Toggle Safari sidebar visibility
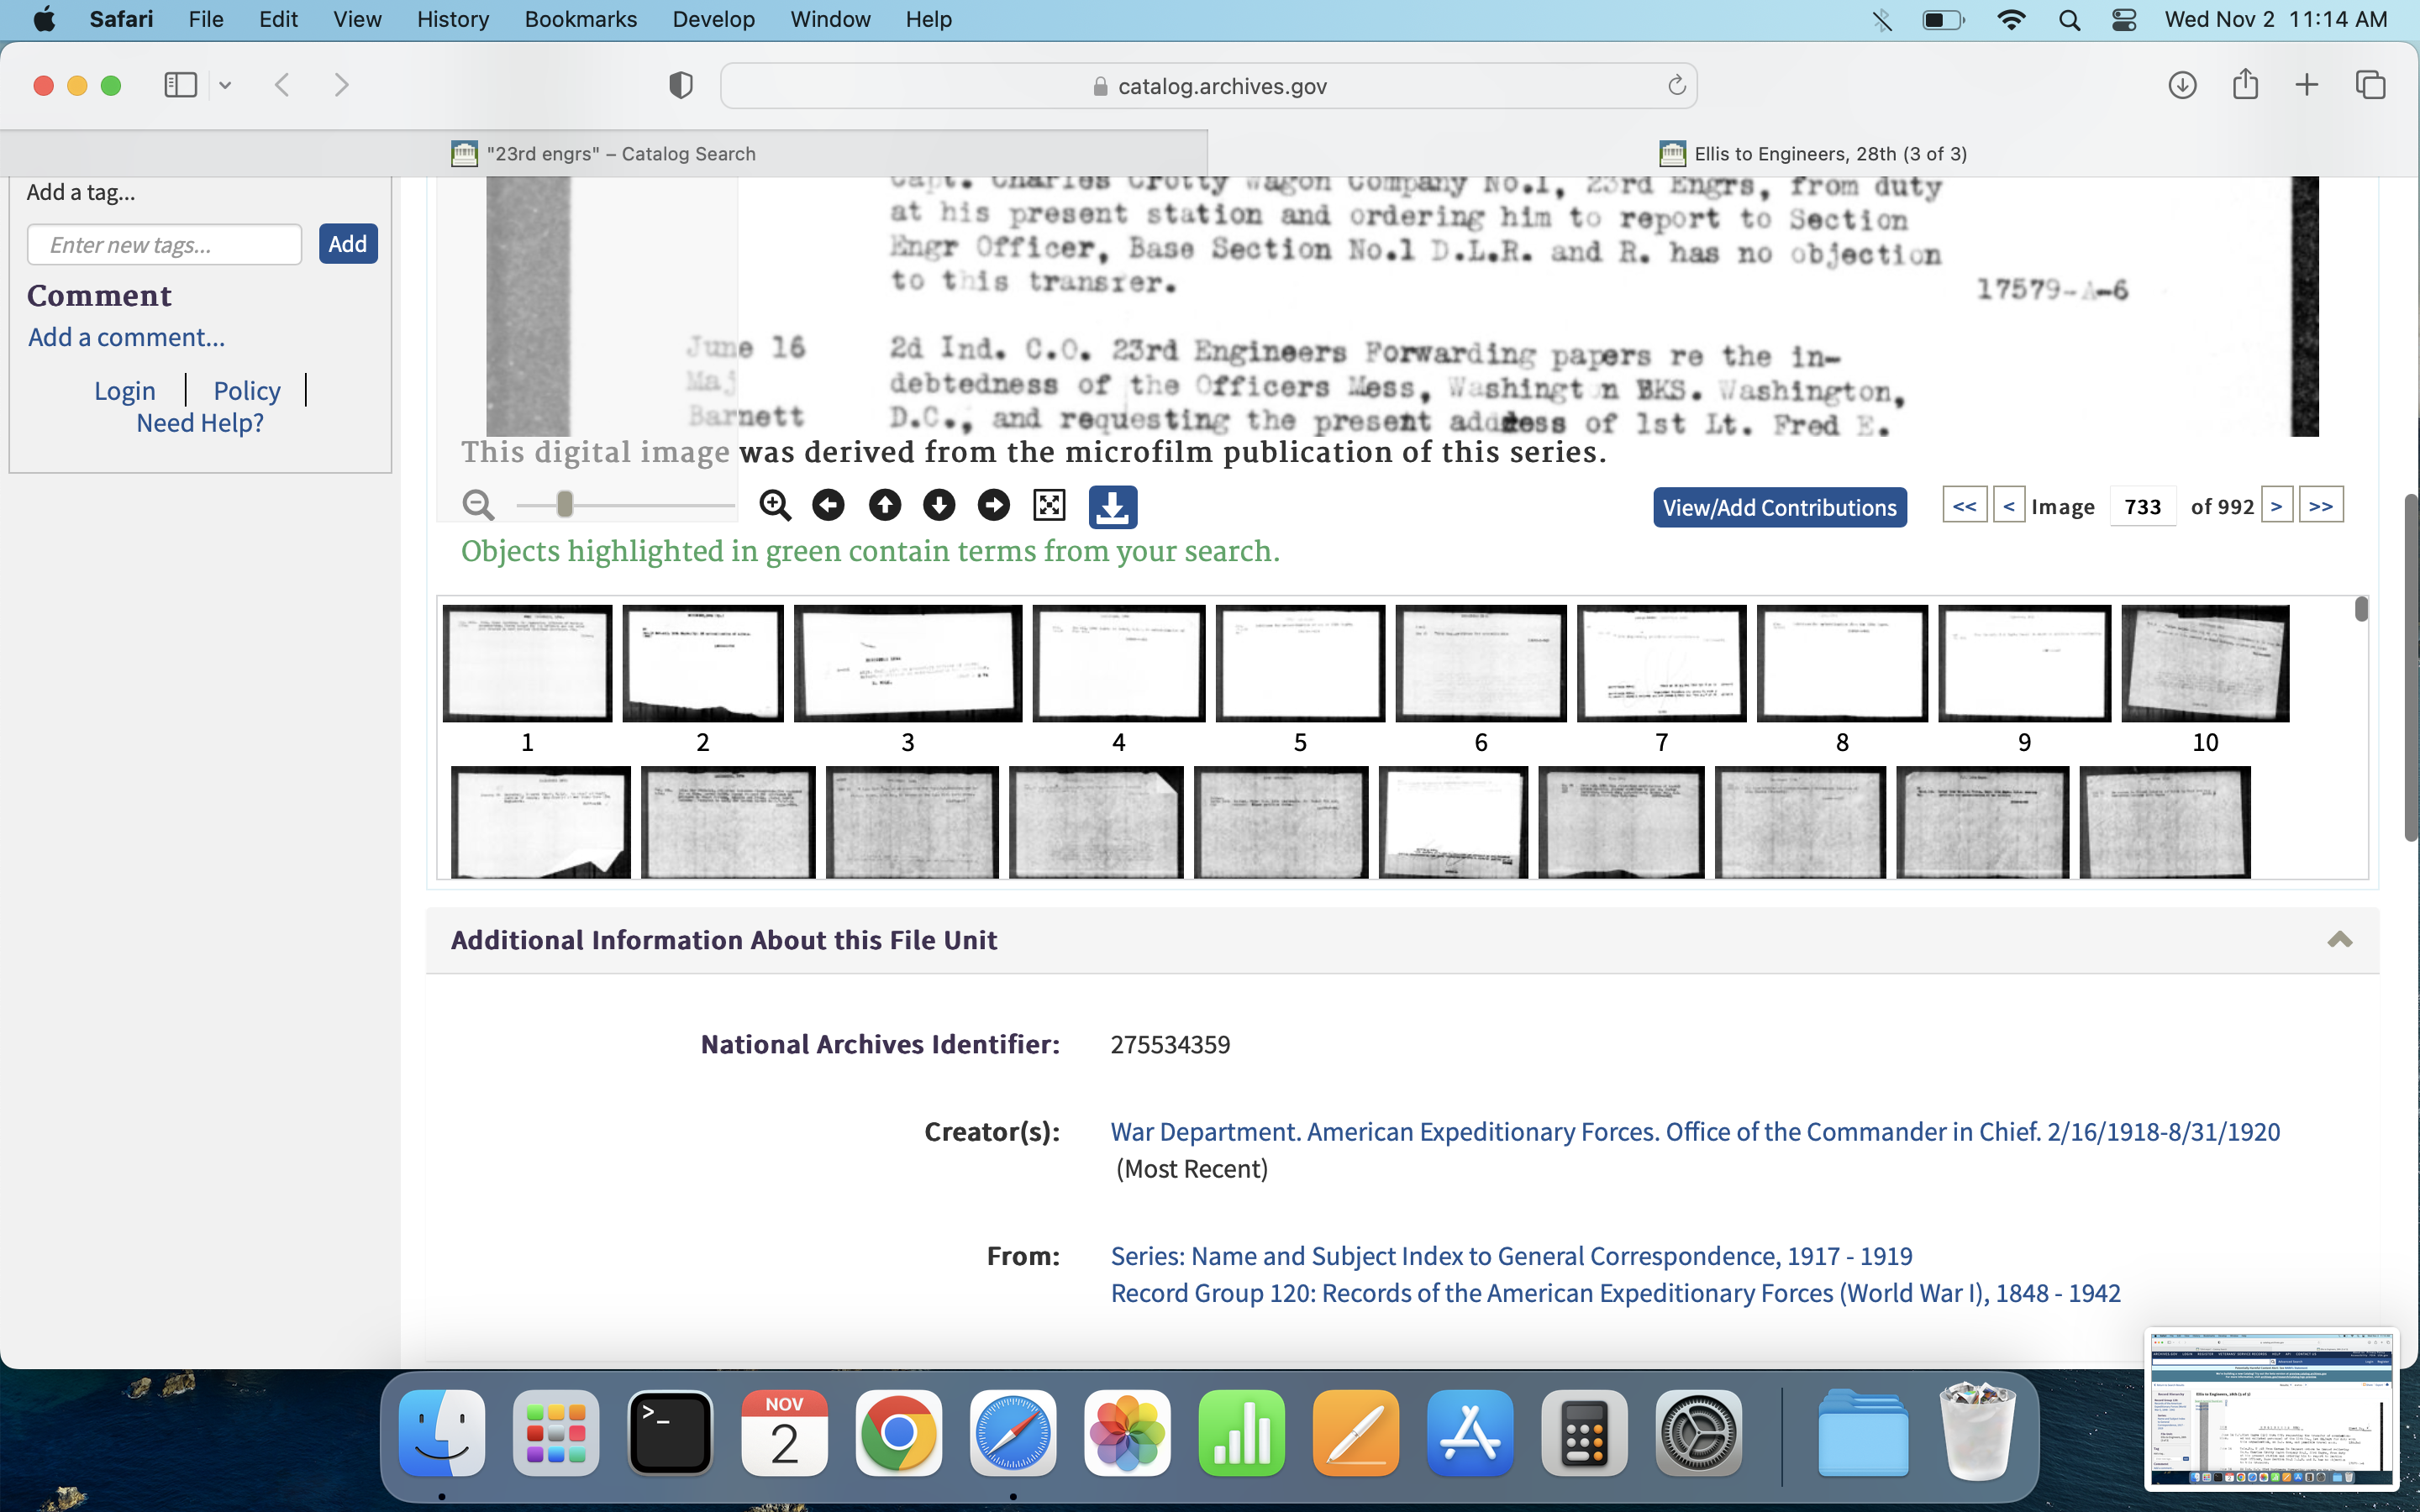Screen dimensions: 2420x1512 pos(181,85)
